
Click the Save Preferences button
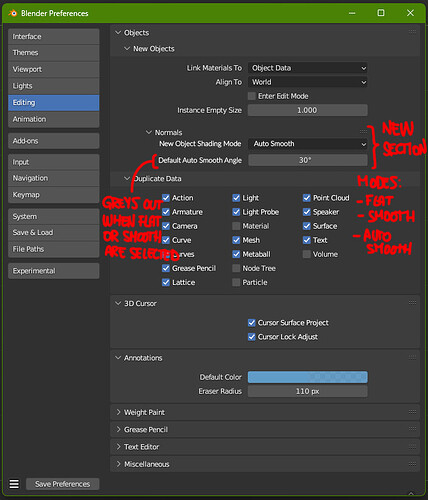pos(63,484)
